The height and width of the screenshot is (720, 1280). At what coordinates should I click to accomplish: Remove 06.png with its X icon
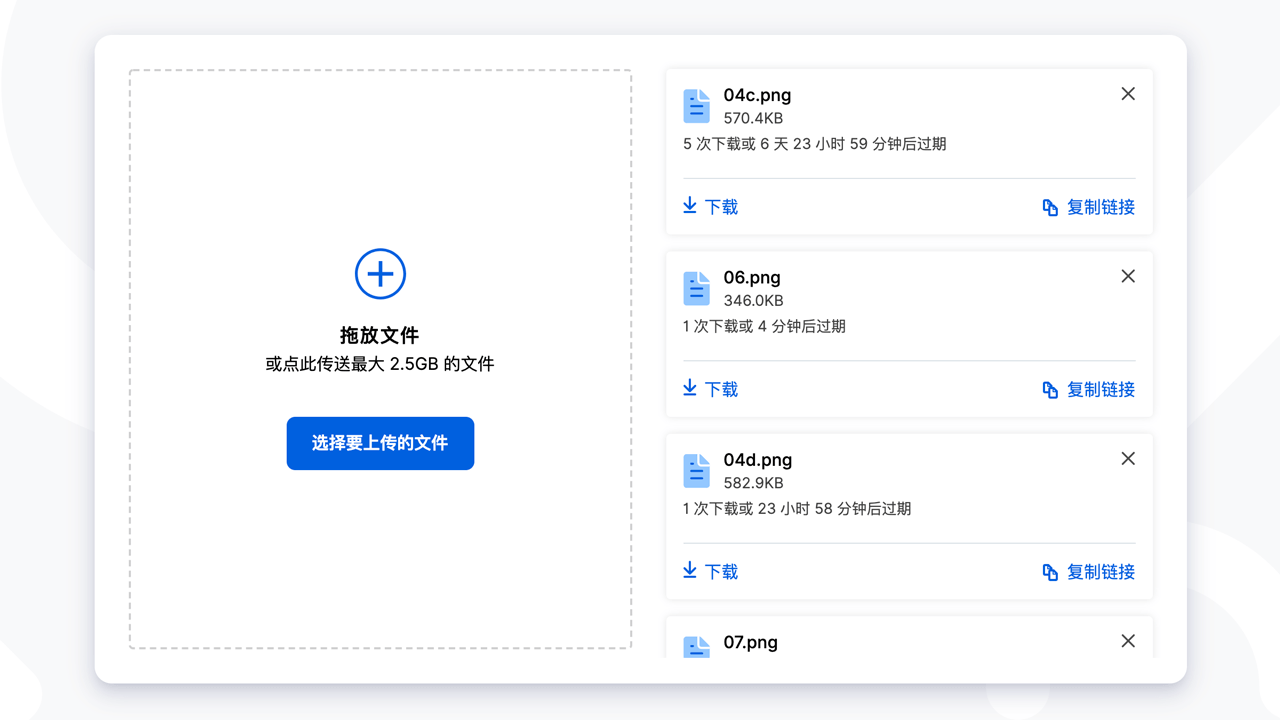1128,276
